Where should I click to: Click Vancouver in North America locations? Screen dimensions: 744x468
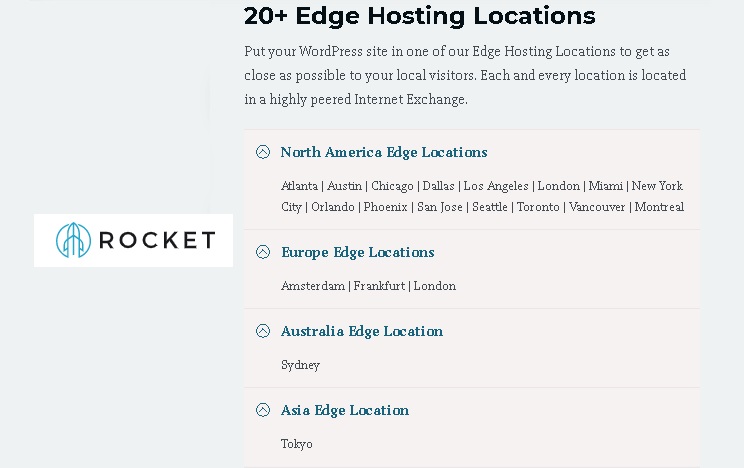pyautogui.click(x=597, y=207)
